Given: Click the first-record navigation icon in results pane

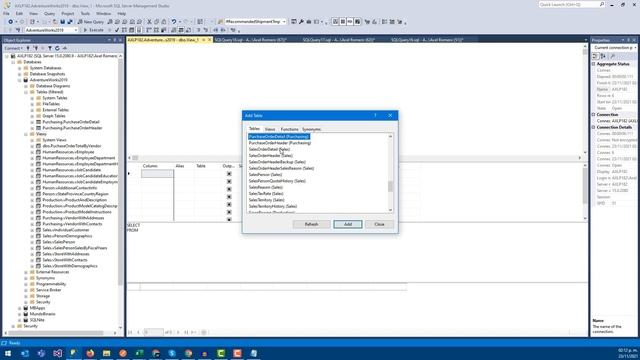Looking at the screenshot, I should pos(131,332).
